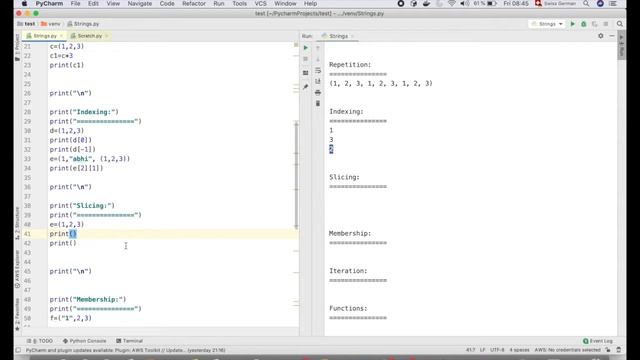640x360 pixels.
Task: Click the Slicing: header in Run output
Action: click(344, 177)
